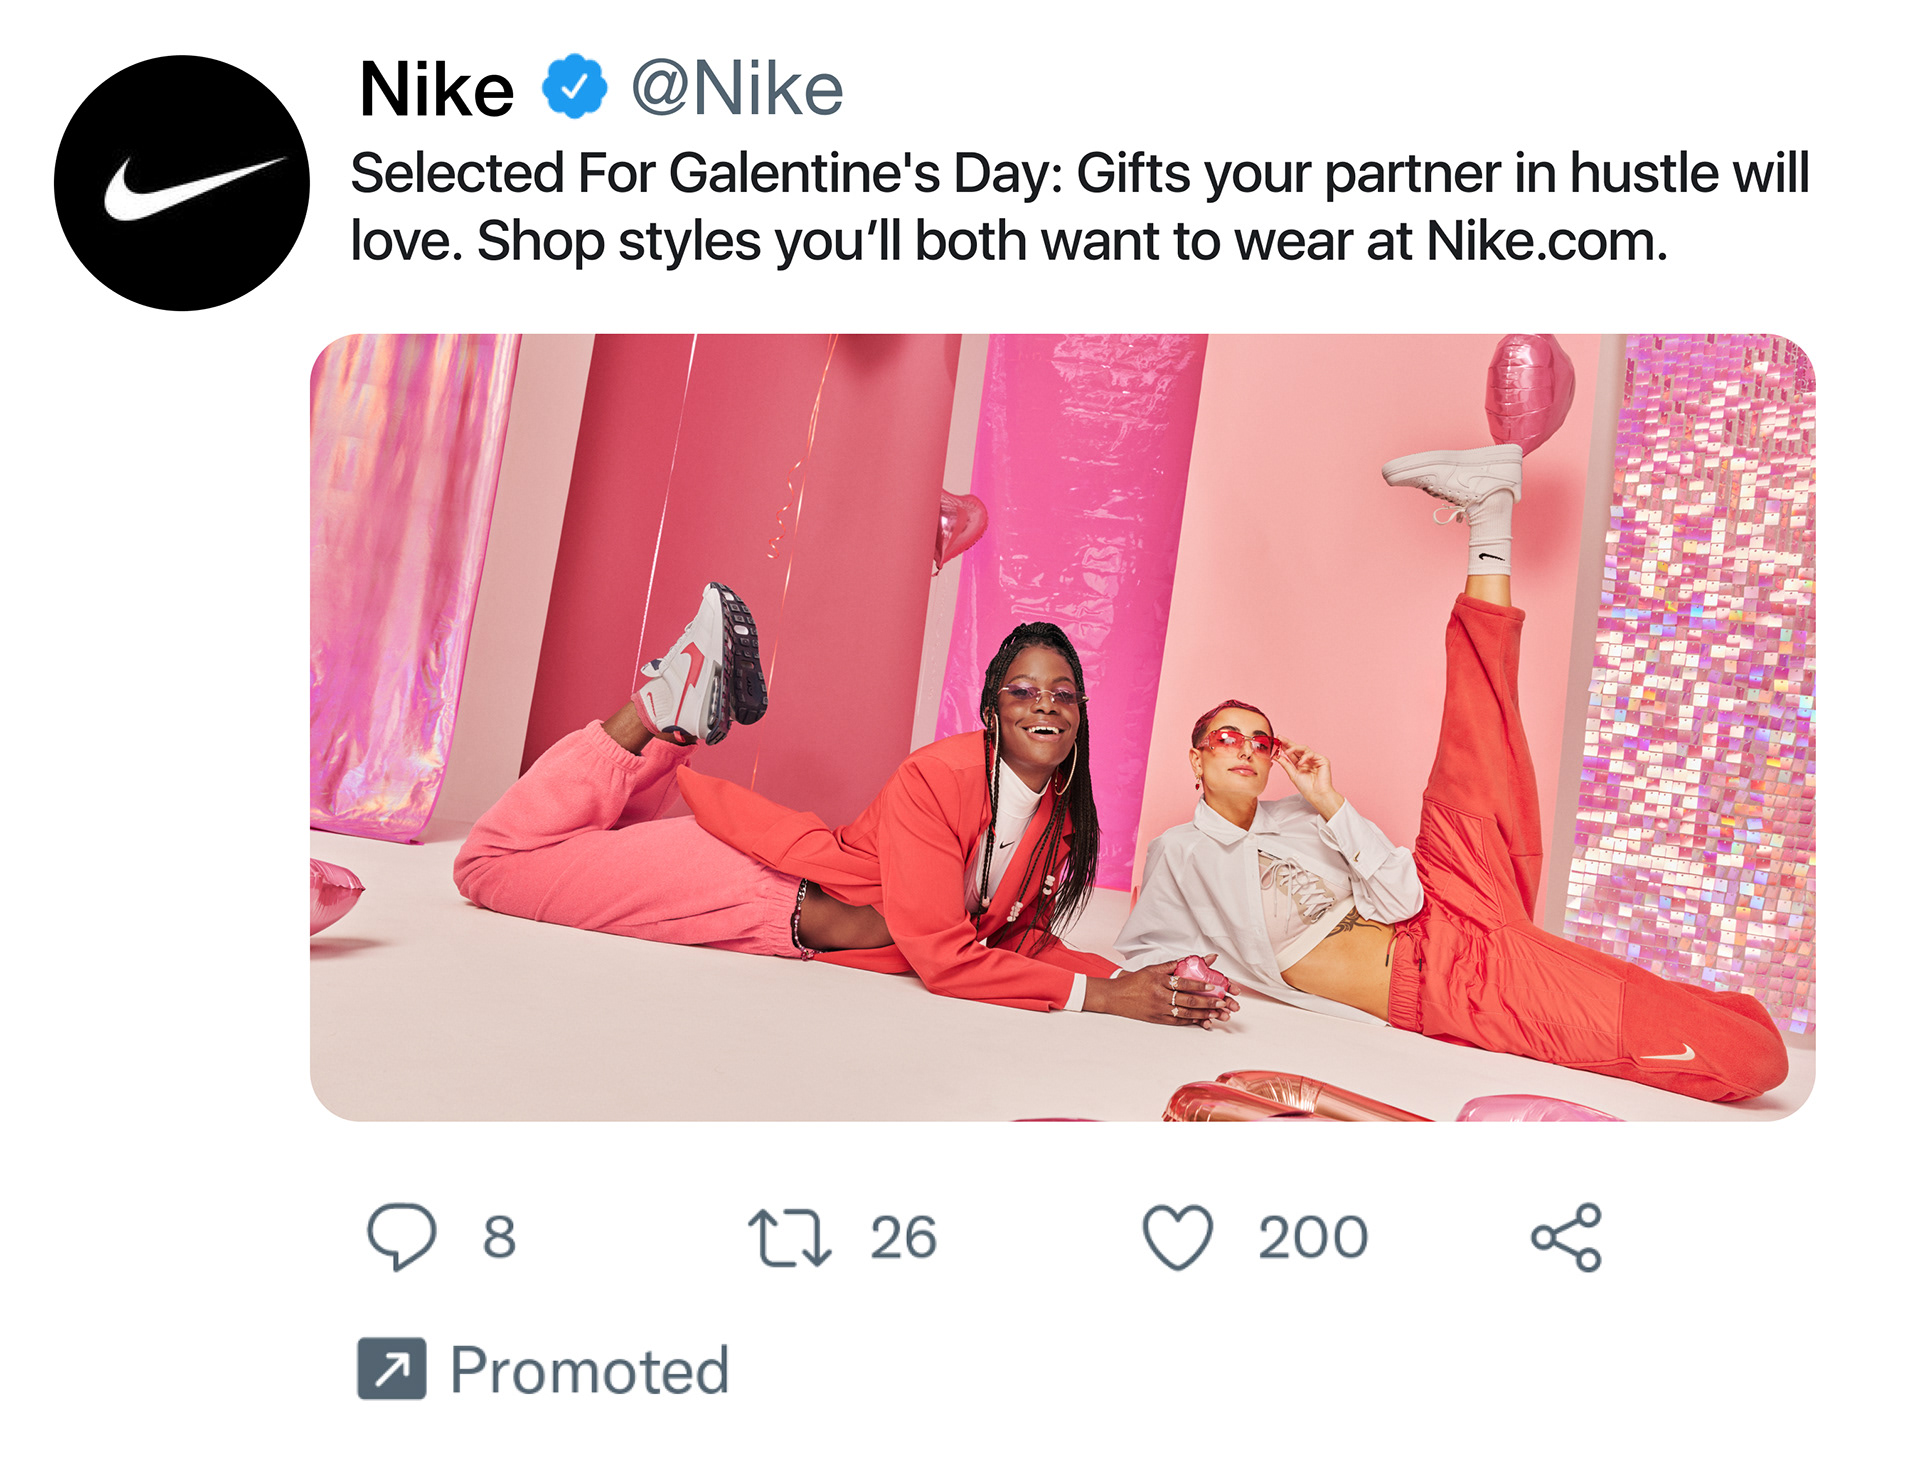The image size is (1920, 1463).
Task: Open the Nike profile avatar
Action: click(182, 183)
